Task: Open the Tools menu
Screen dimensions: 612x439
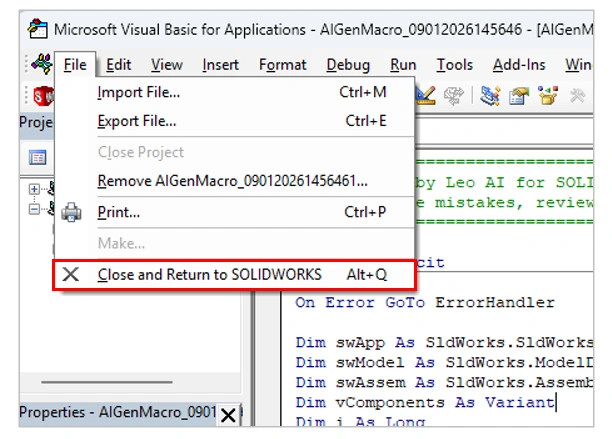Action: pos(455,64)
